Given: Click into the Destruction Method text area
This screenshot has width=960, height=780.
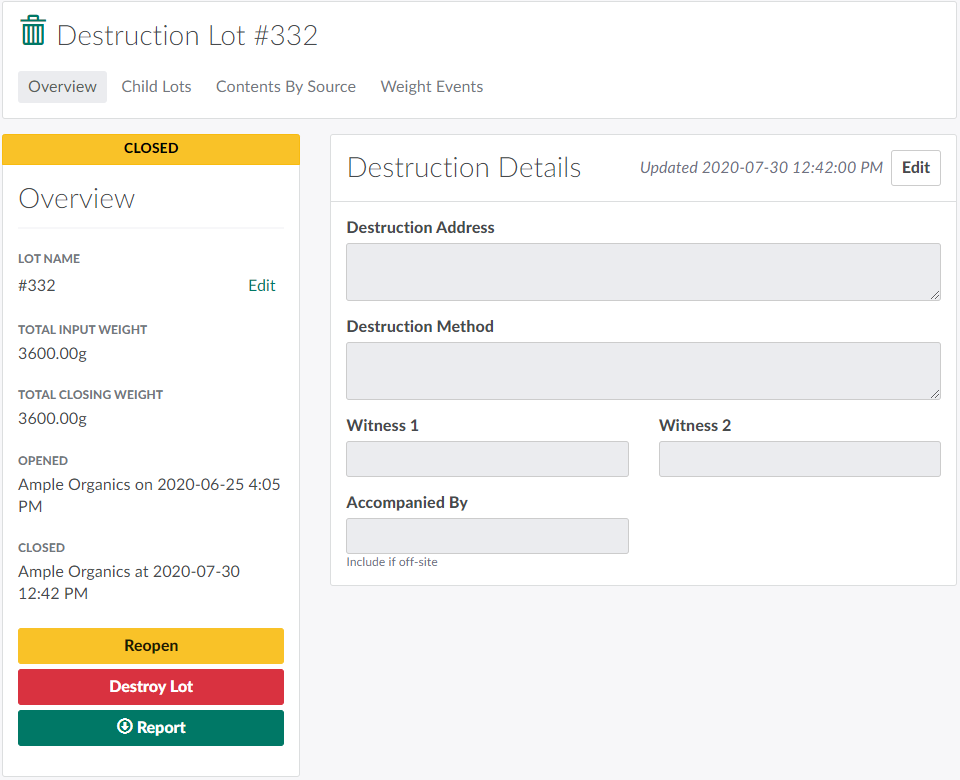Looking at the screenshot, I should coord(643,371).
